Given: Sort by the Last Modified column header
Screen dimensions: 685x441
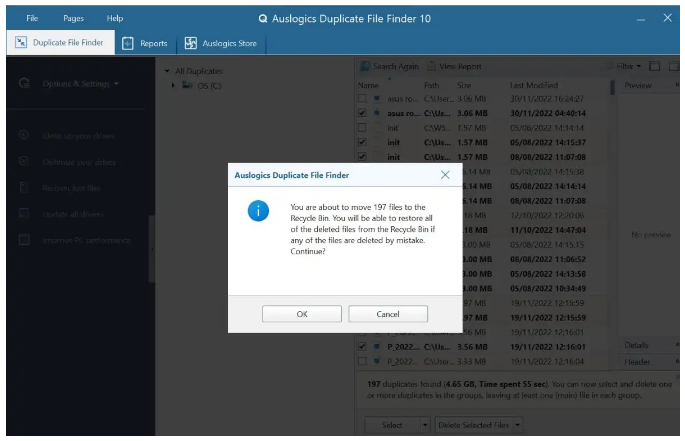Looking at the screenshot, I should 534,85.
